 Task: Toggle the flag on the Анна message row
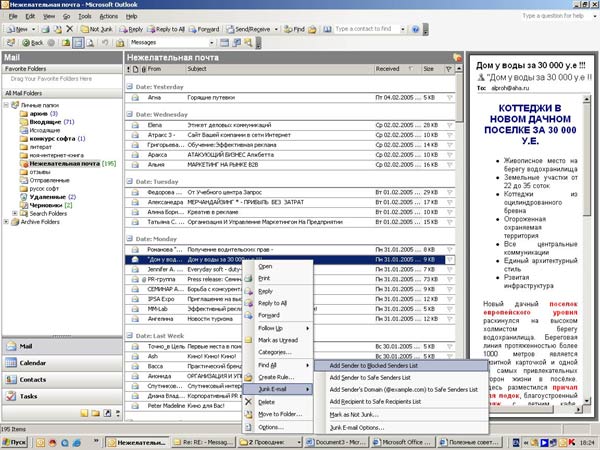coord(450,97)
